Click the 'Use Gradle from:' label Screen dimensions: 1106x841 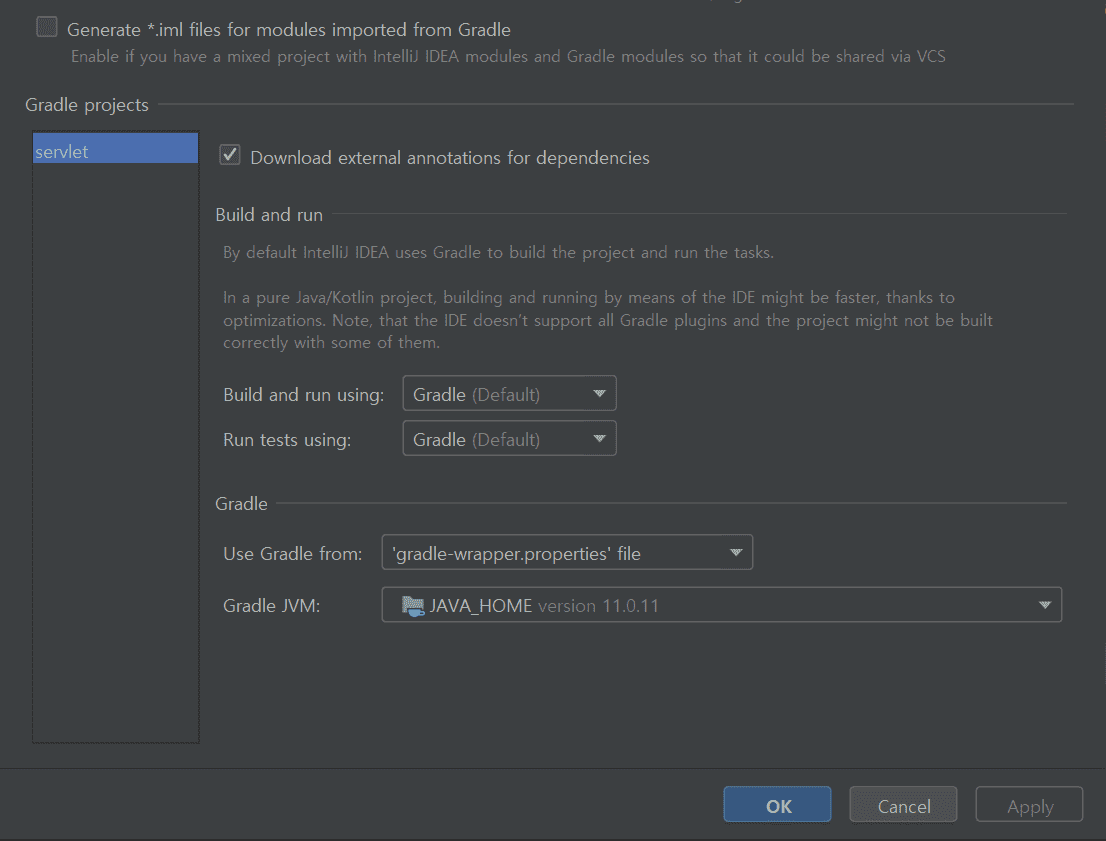tap(293, 553)
